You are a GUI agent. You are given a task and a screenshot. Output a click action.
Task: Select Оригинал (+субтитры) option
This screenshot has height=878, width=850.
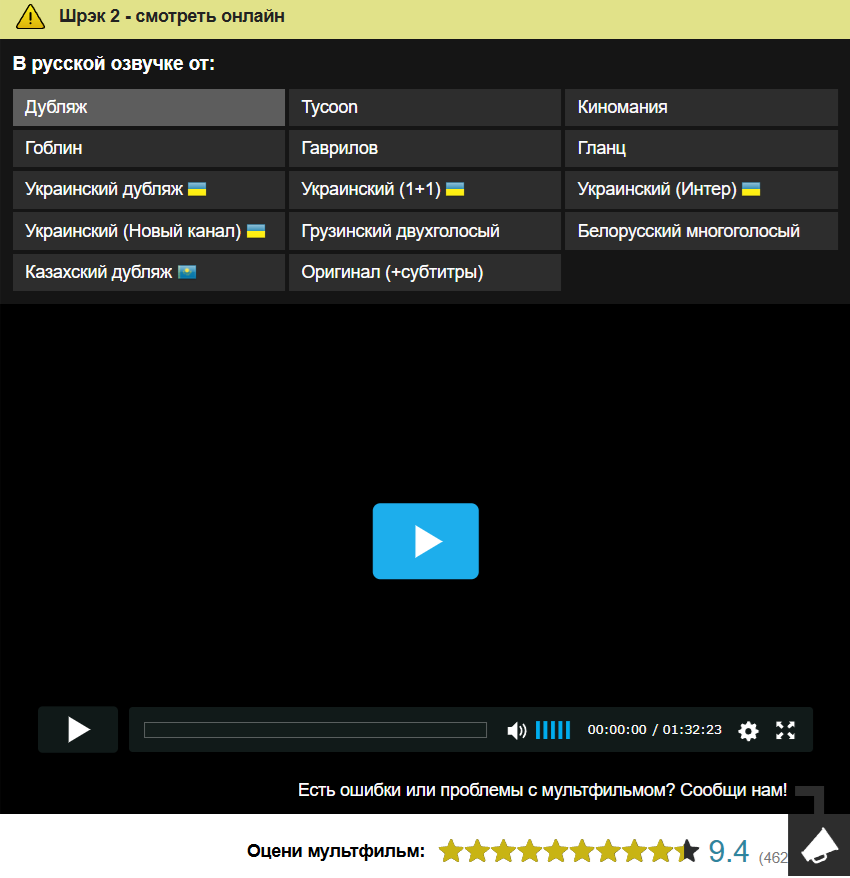(425, 272)
